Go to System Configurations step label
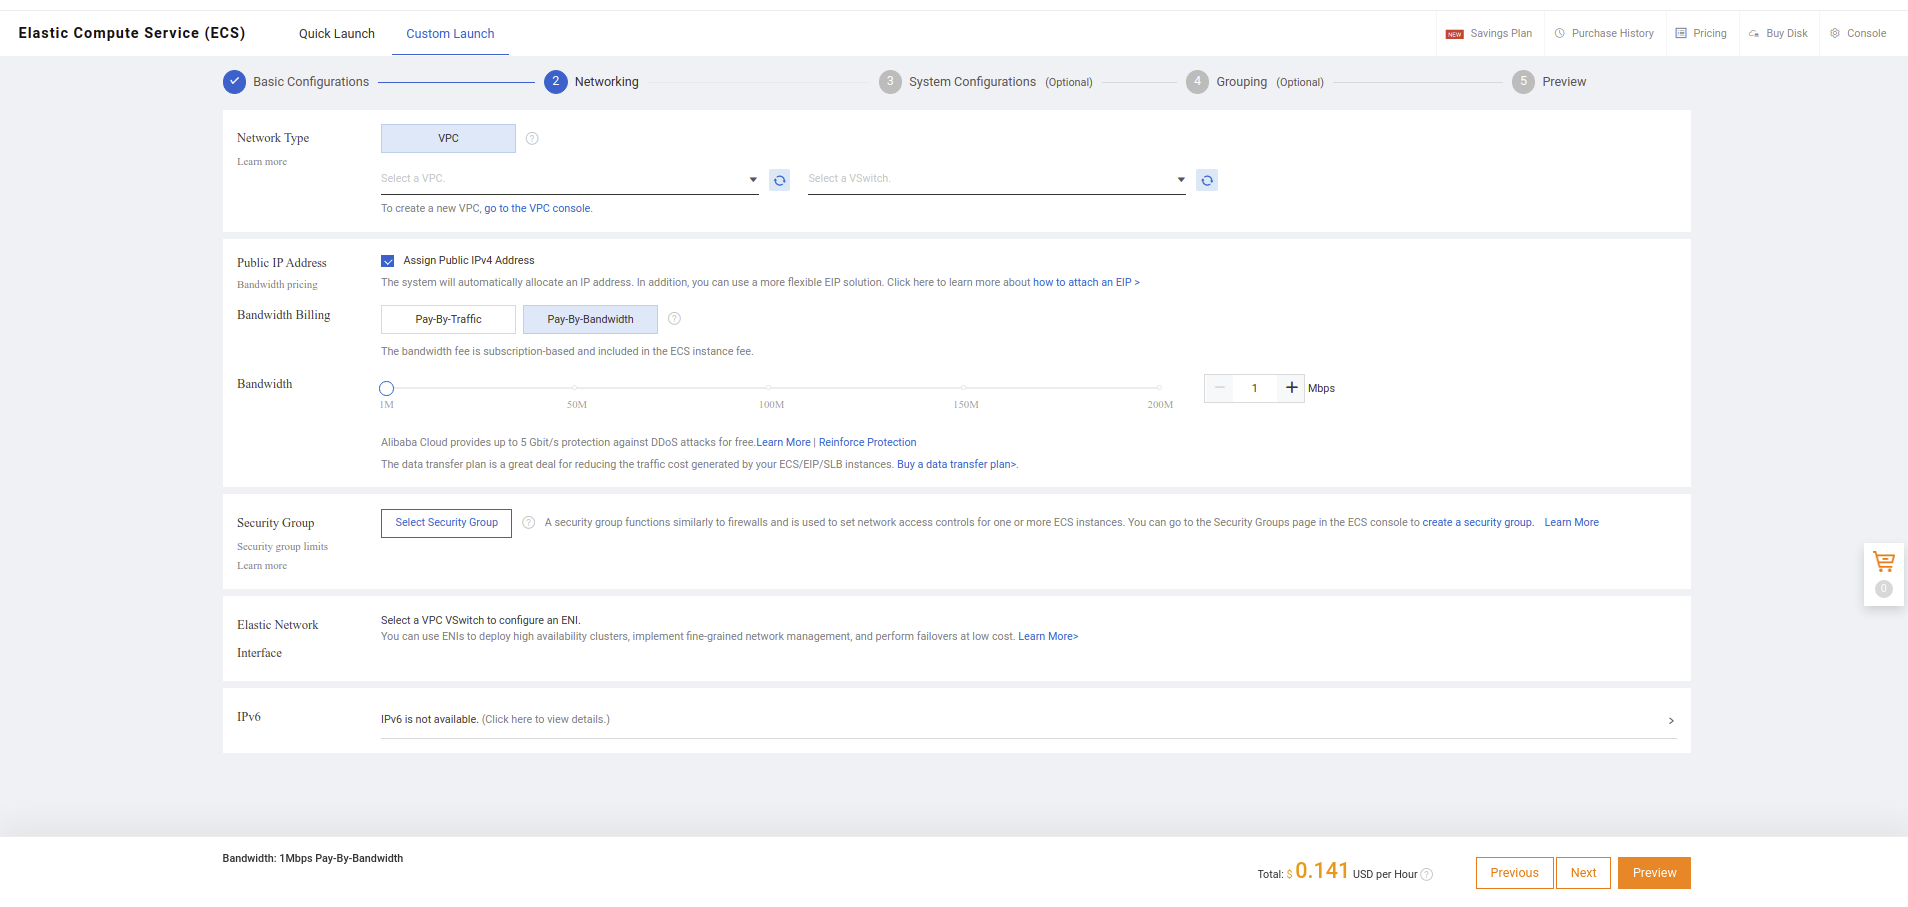Viewport: 1908px width, 907px height. (972, 82)
